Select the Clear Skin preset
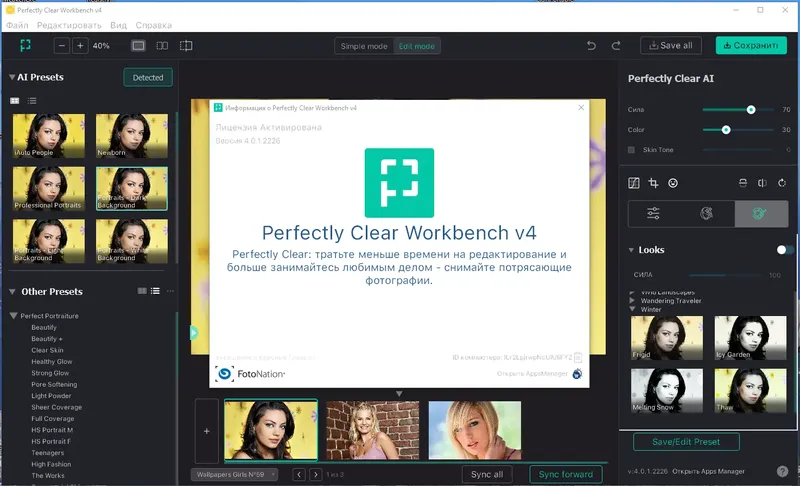 [47, 350]
